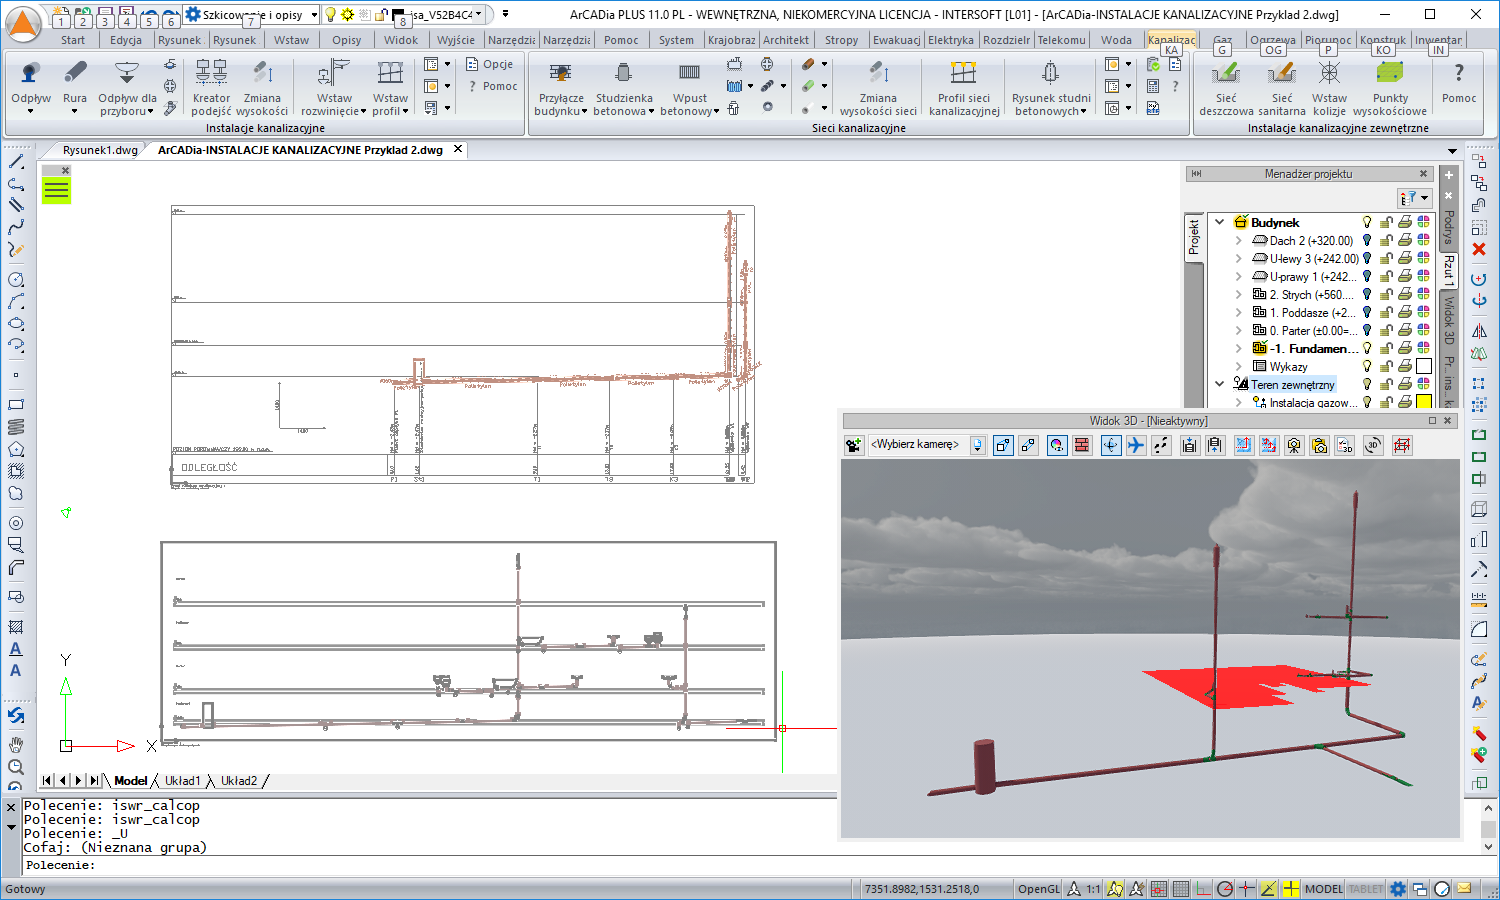Open Wstaw rozwinięcie dropdown
Screen dimensions: 1500x900
(x=363, y=111)
